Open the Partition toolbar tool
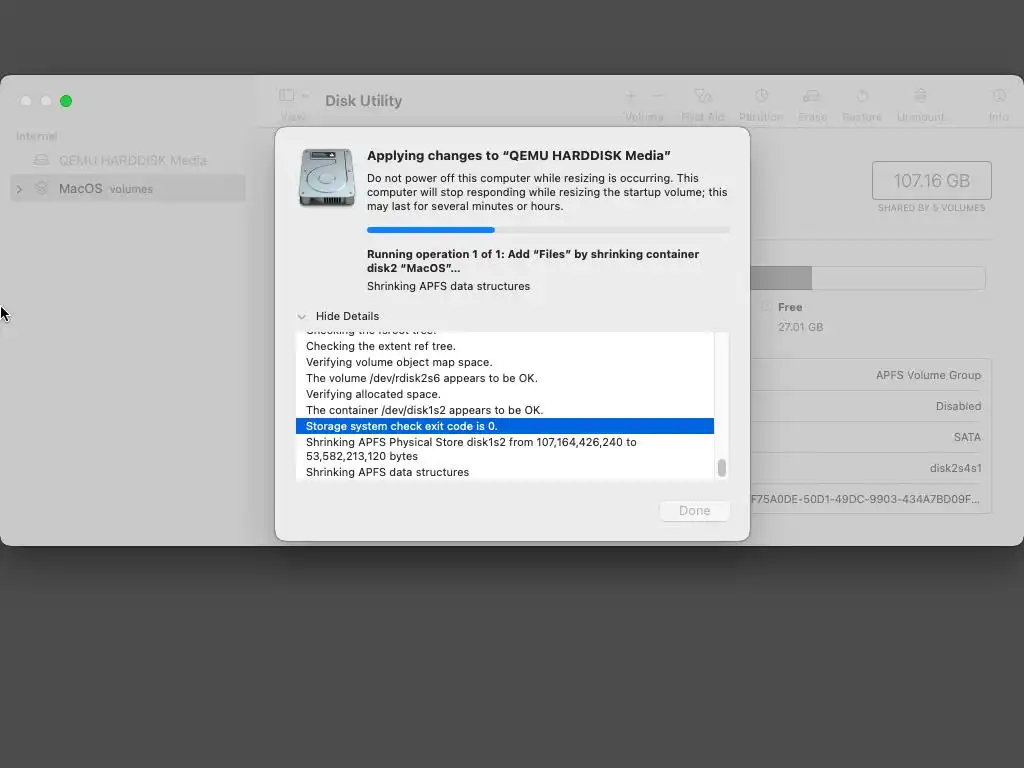 tap(761, 96)
